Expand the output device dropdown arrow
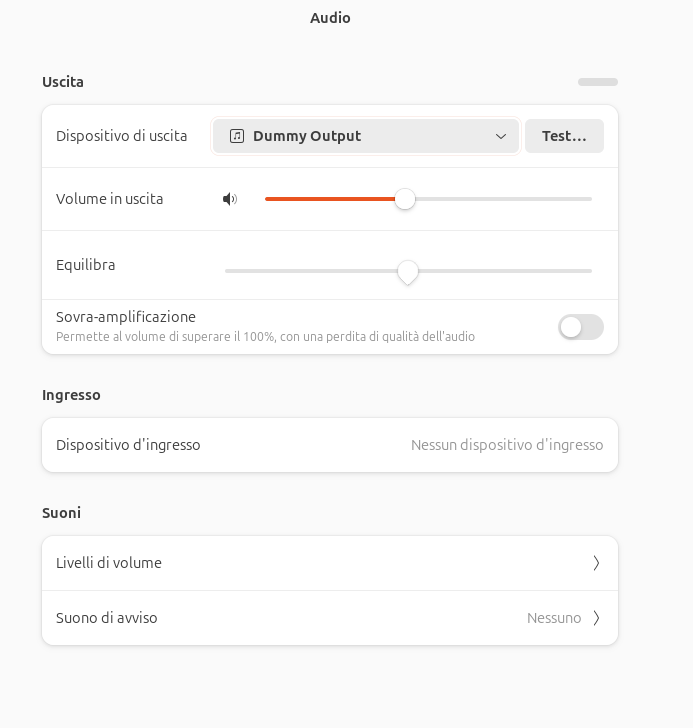 pos(501,136)
